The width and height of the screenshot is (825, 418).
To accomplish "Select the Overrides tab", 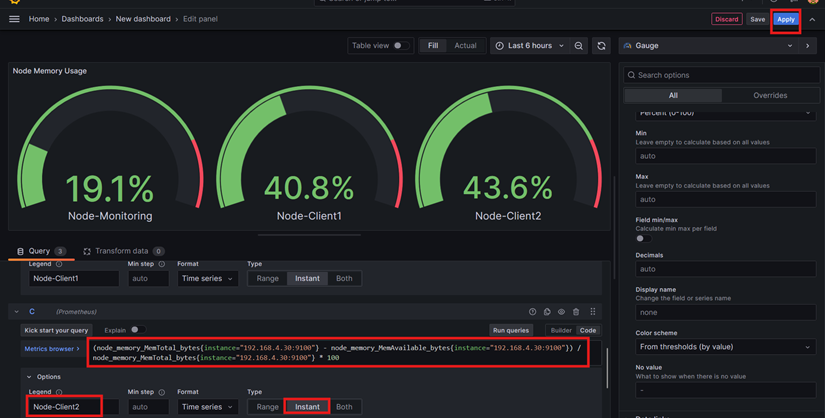I will [770, 95].
